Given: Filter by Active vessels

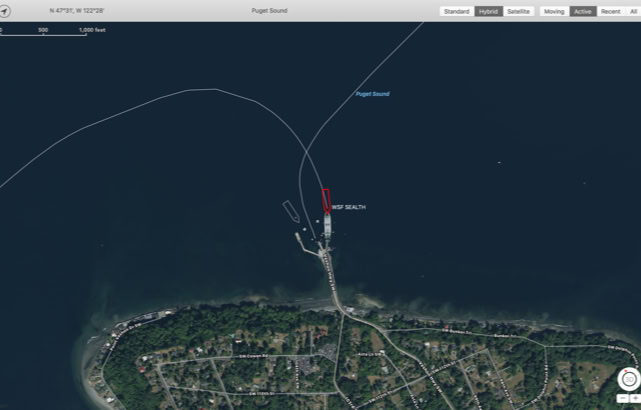Looking at the screenshot, I should (583, 11).
